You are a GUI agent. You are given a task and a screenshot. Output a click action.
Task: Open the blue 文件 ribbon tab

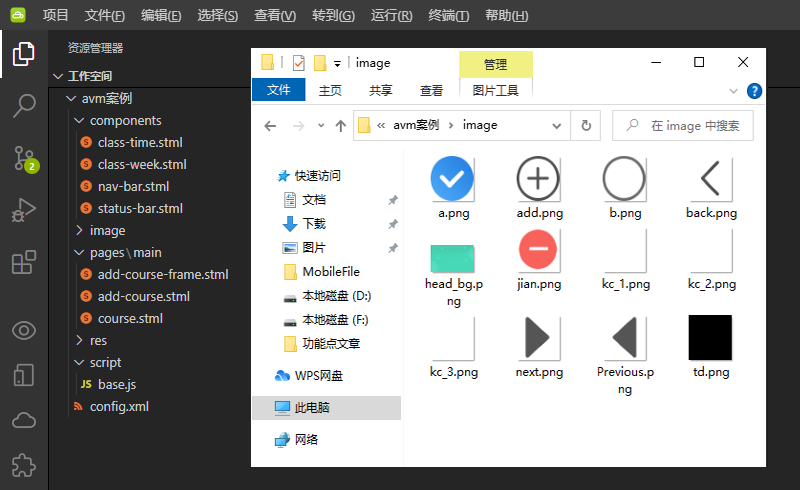point(279,90)
